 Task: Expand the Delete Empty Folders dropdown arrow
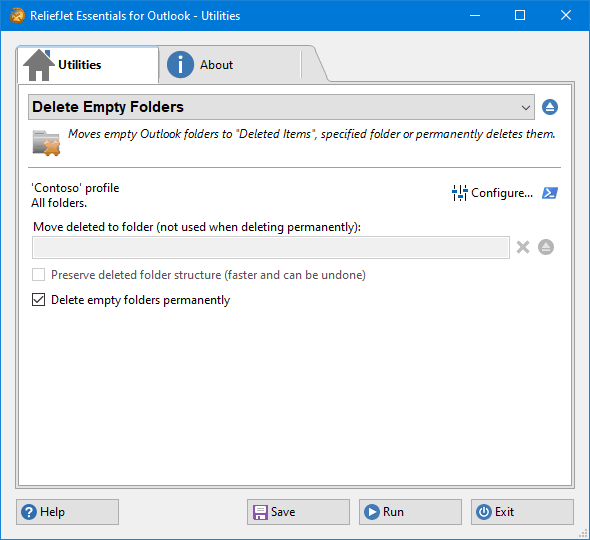coord(526,108)
